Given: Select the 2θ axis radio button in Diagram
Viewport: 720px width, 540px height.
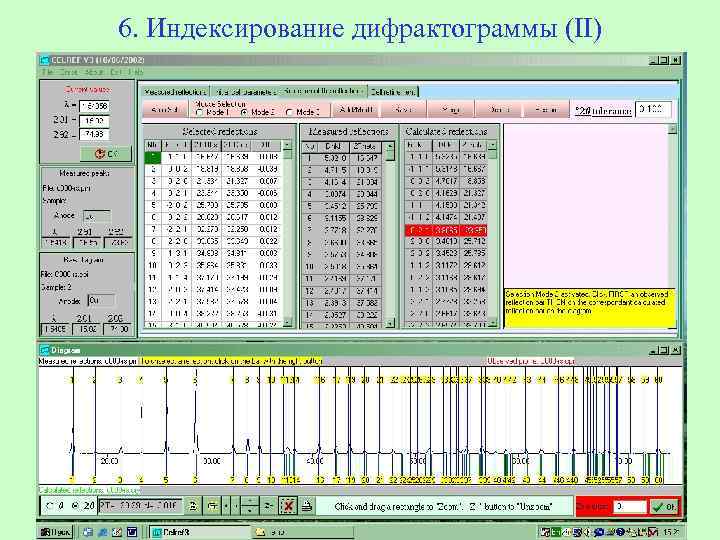Looking at the screenshot, I should click(x=75, y=506).
